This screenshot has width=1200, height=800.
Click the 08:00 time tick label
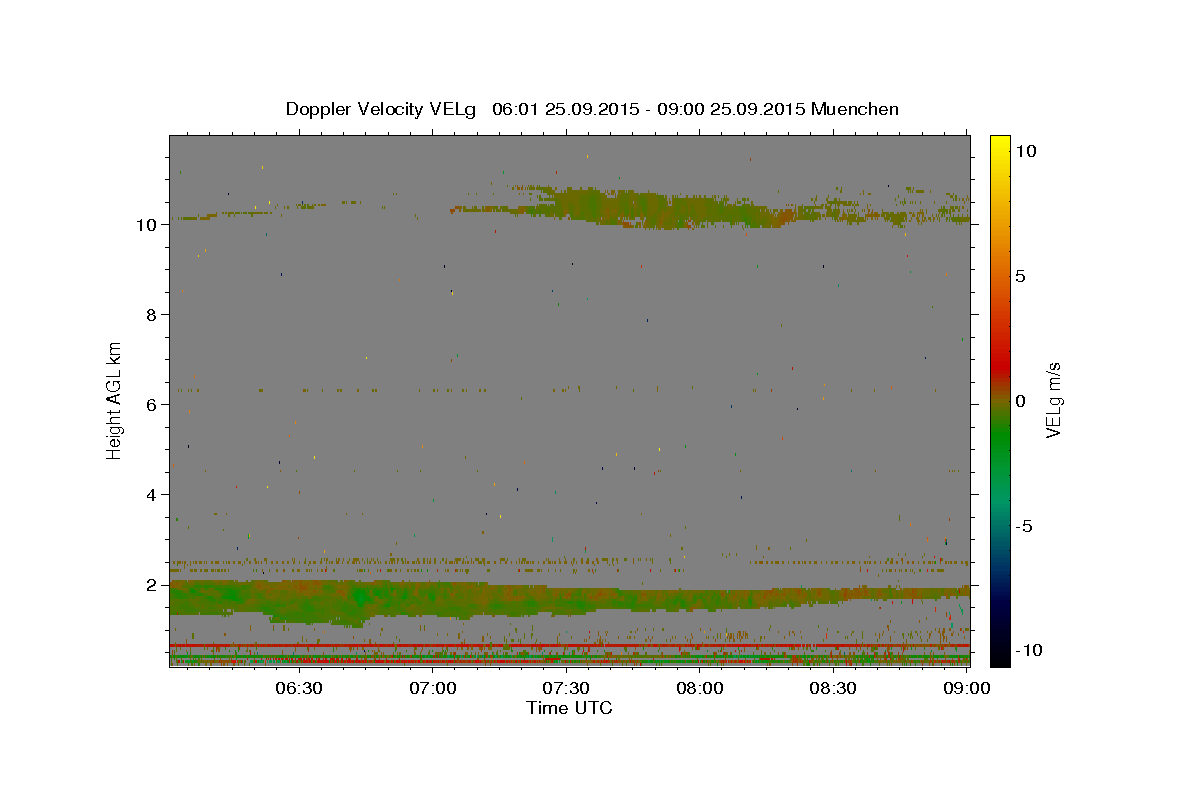pos(700,688)
